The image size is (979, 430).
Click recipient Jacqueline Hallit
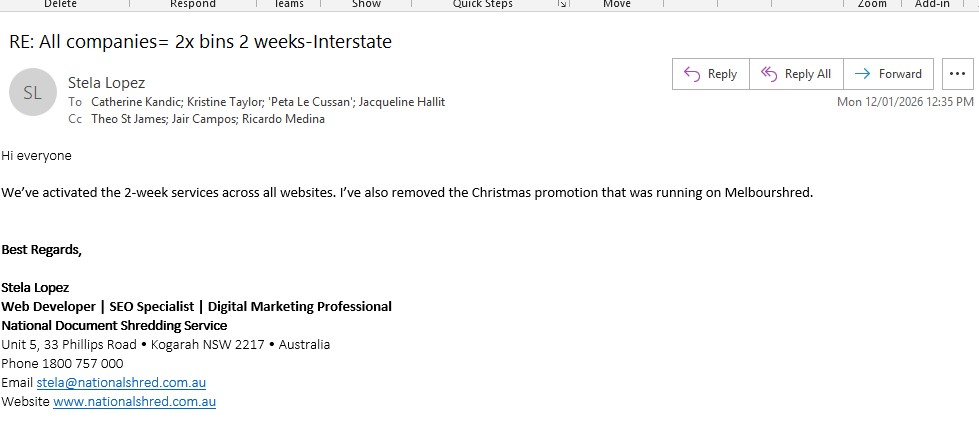pyautogui.click(x=402, y=102)
